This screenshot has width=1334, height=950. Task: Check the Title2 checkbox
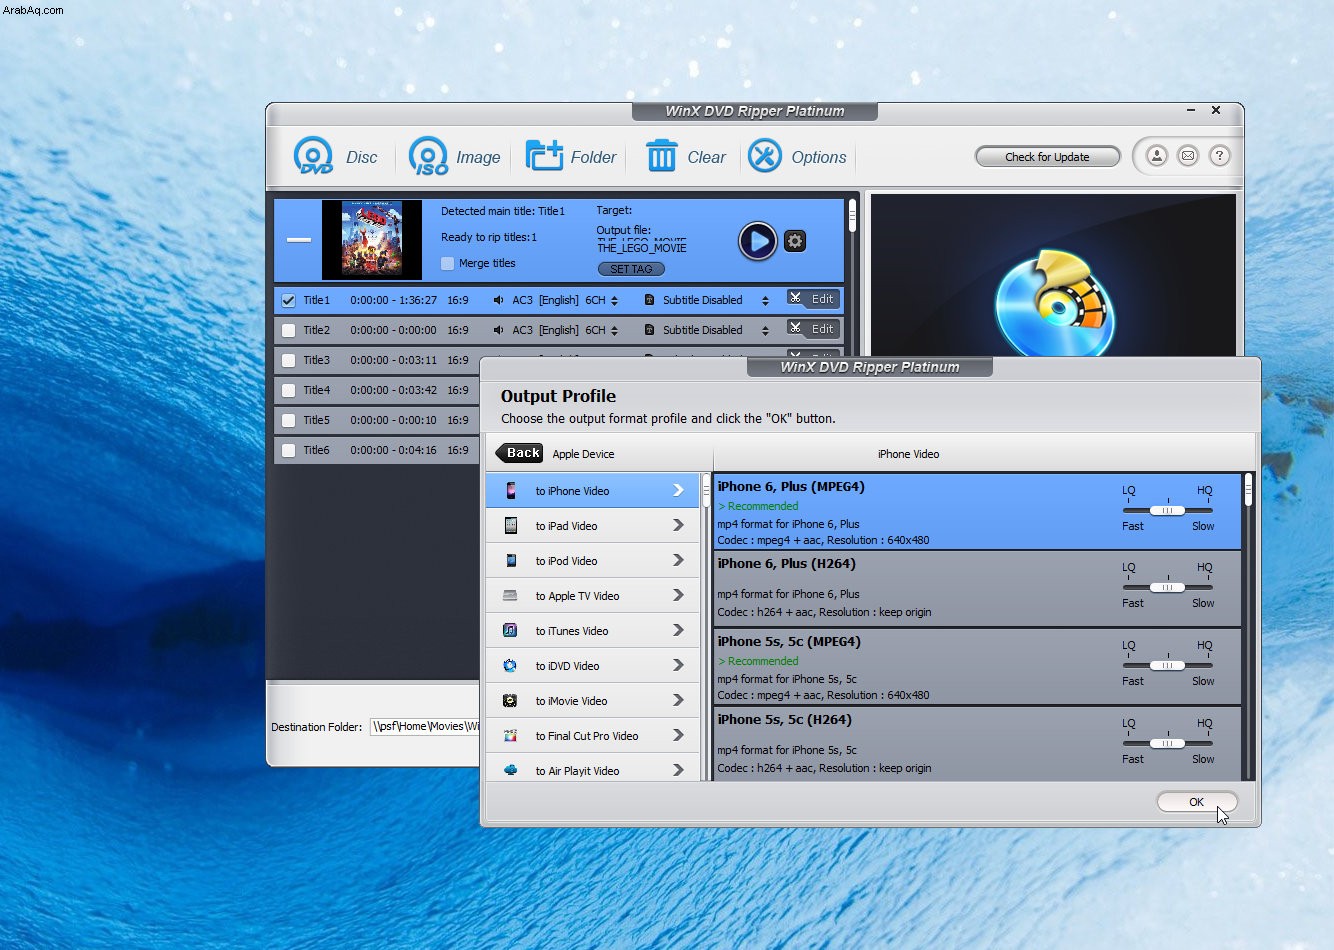tap(289, 330)
